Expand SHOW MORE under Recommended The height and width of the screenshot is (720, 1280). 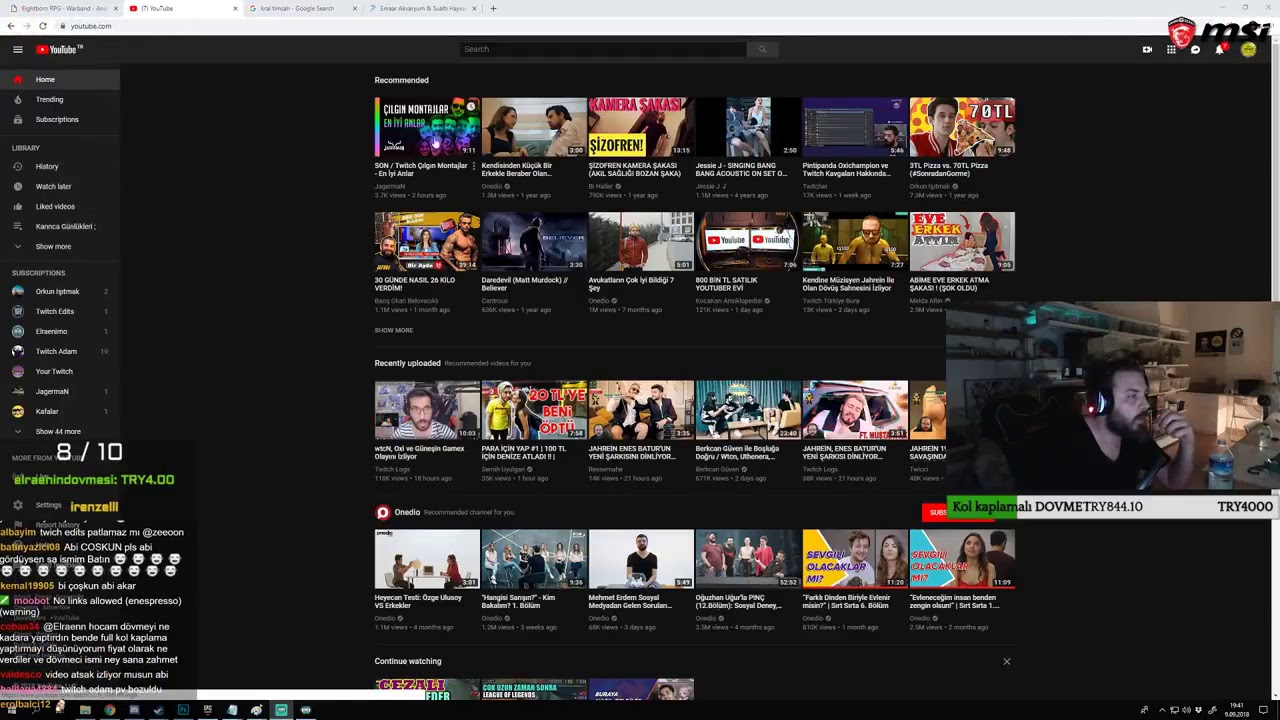393,330
